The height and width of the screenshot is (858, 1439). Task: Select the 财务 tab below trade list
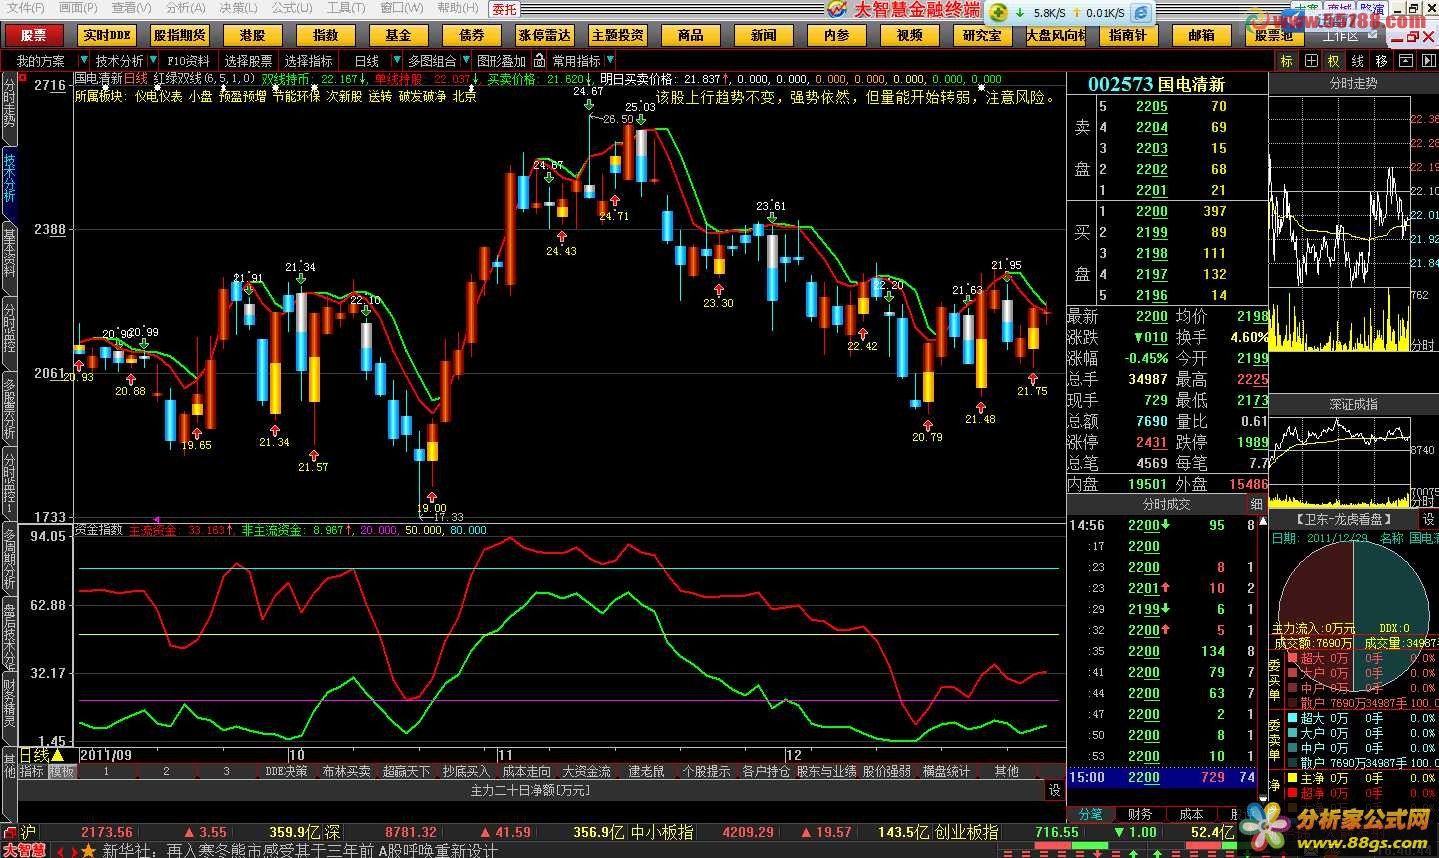1139,814
